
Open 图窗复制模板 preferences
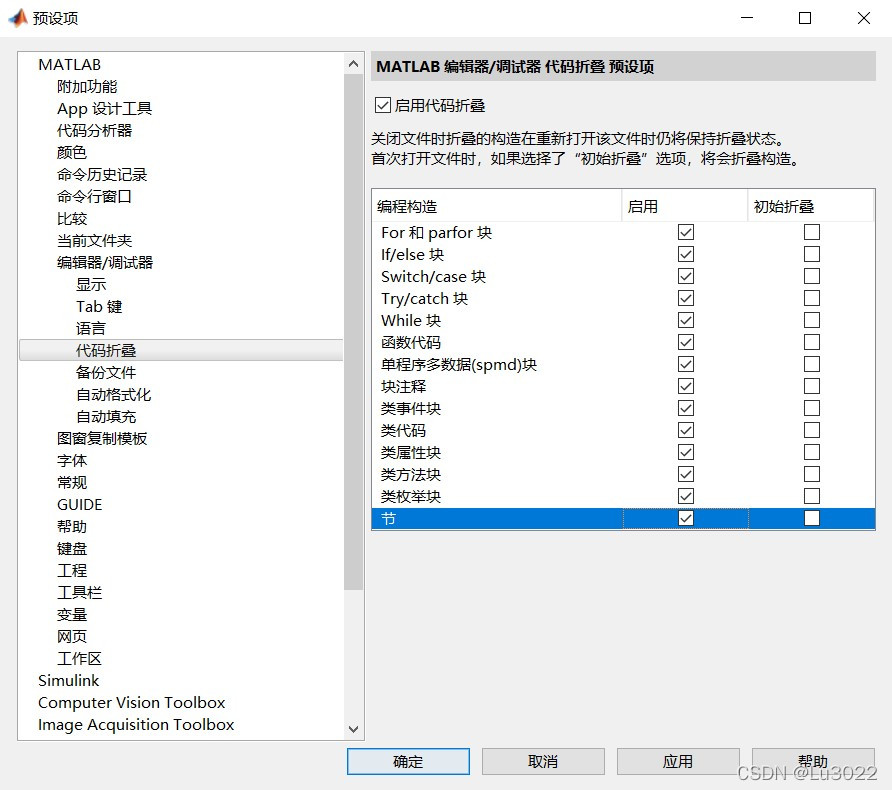[x=102, y=439]
